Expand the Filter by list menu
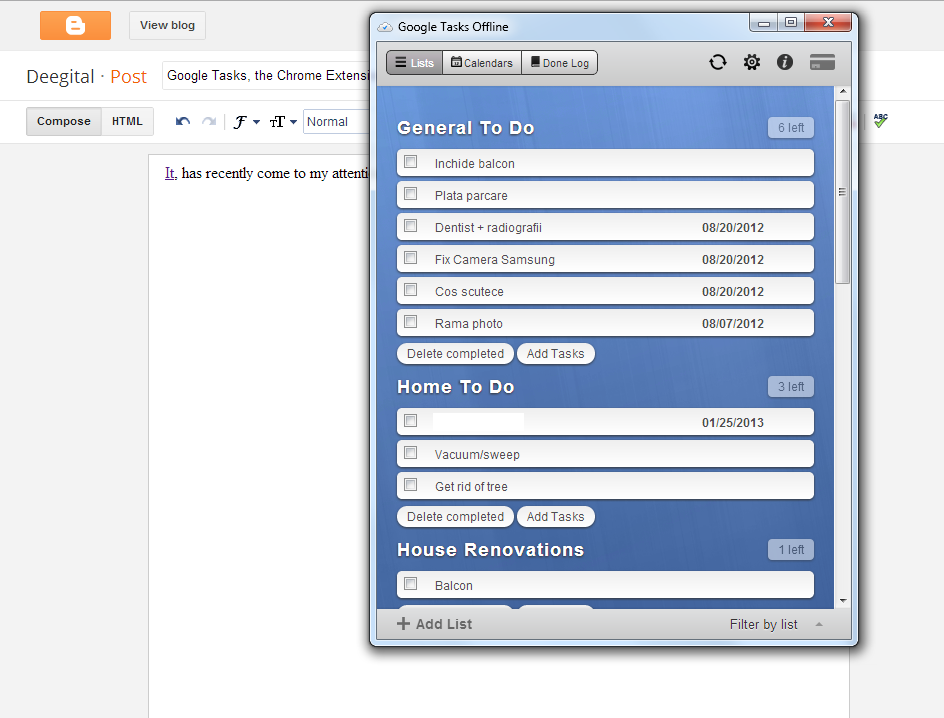The image size is (944, 718). 776,625
